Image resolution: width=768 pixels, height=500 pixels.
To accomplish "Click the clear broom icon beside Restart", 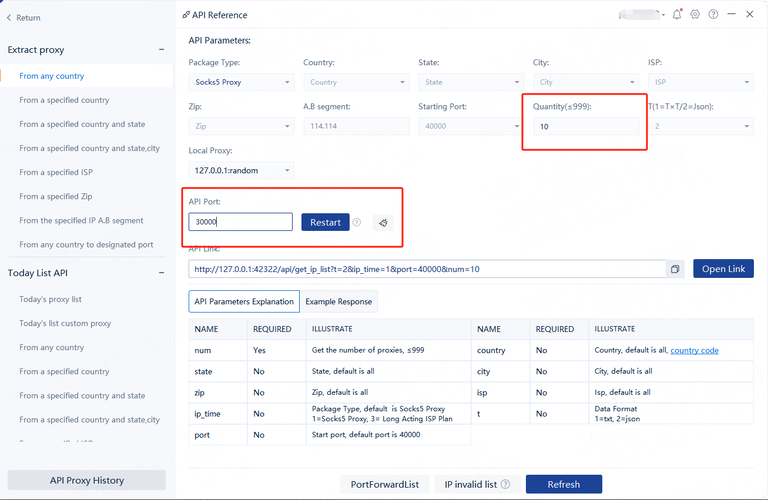I will click(382, 223).
